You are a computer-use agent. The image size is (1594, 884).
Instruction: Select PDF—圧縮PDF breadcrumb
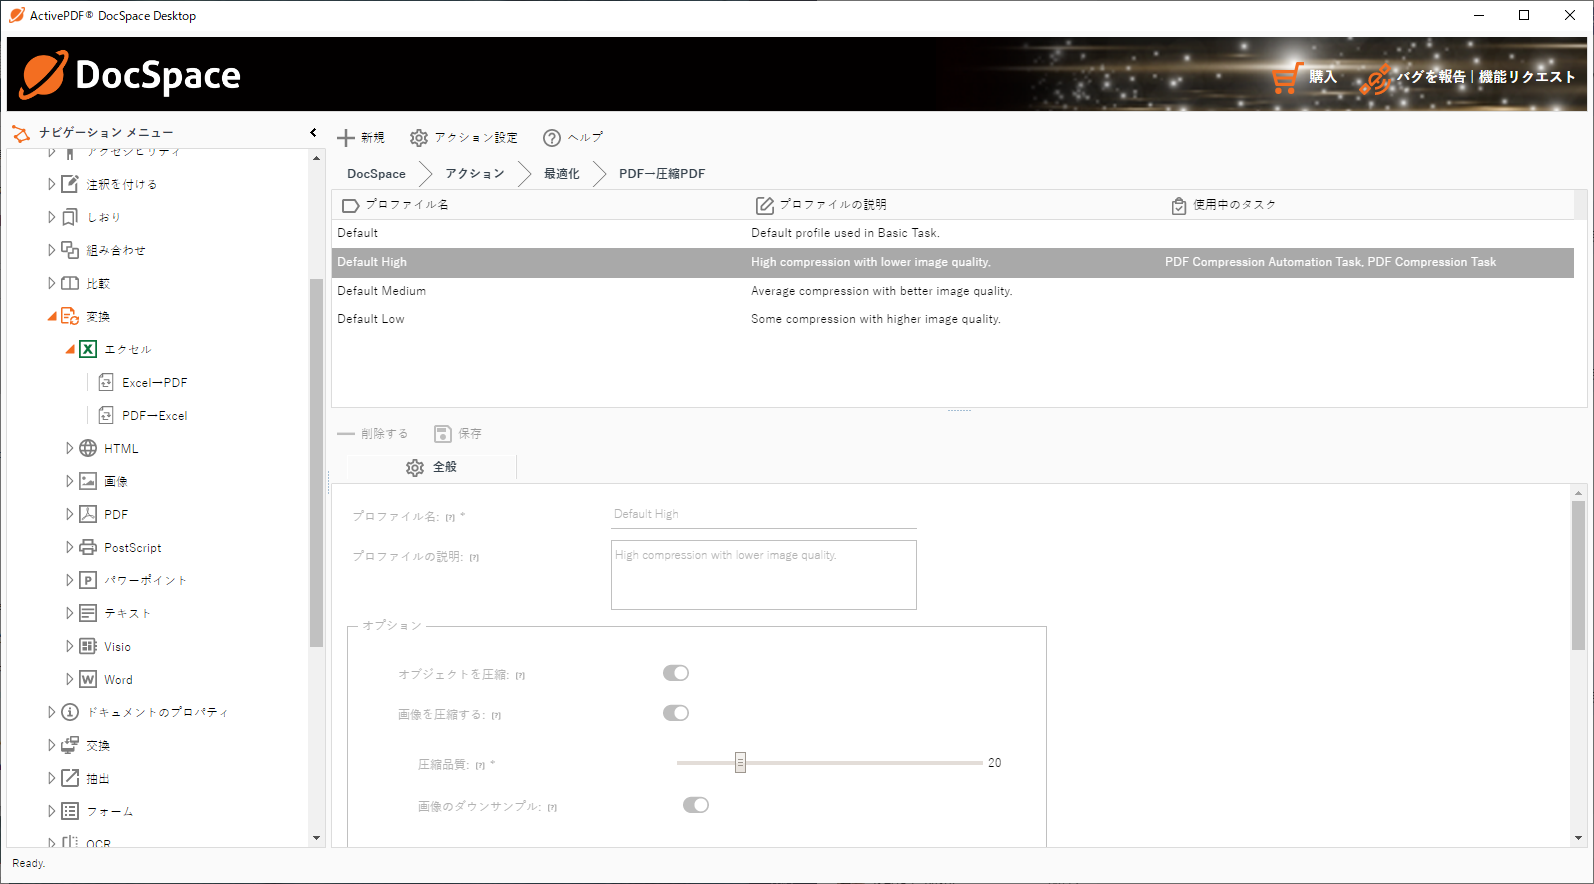(x=662, y=174)
